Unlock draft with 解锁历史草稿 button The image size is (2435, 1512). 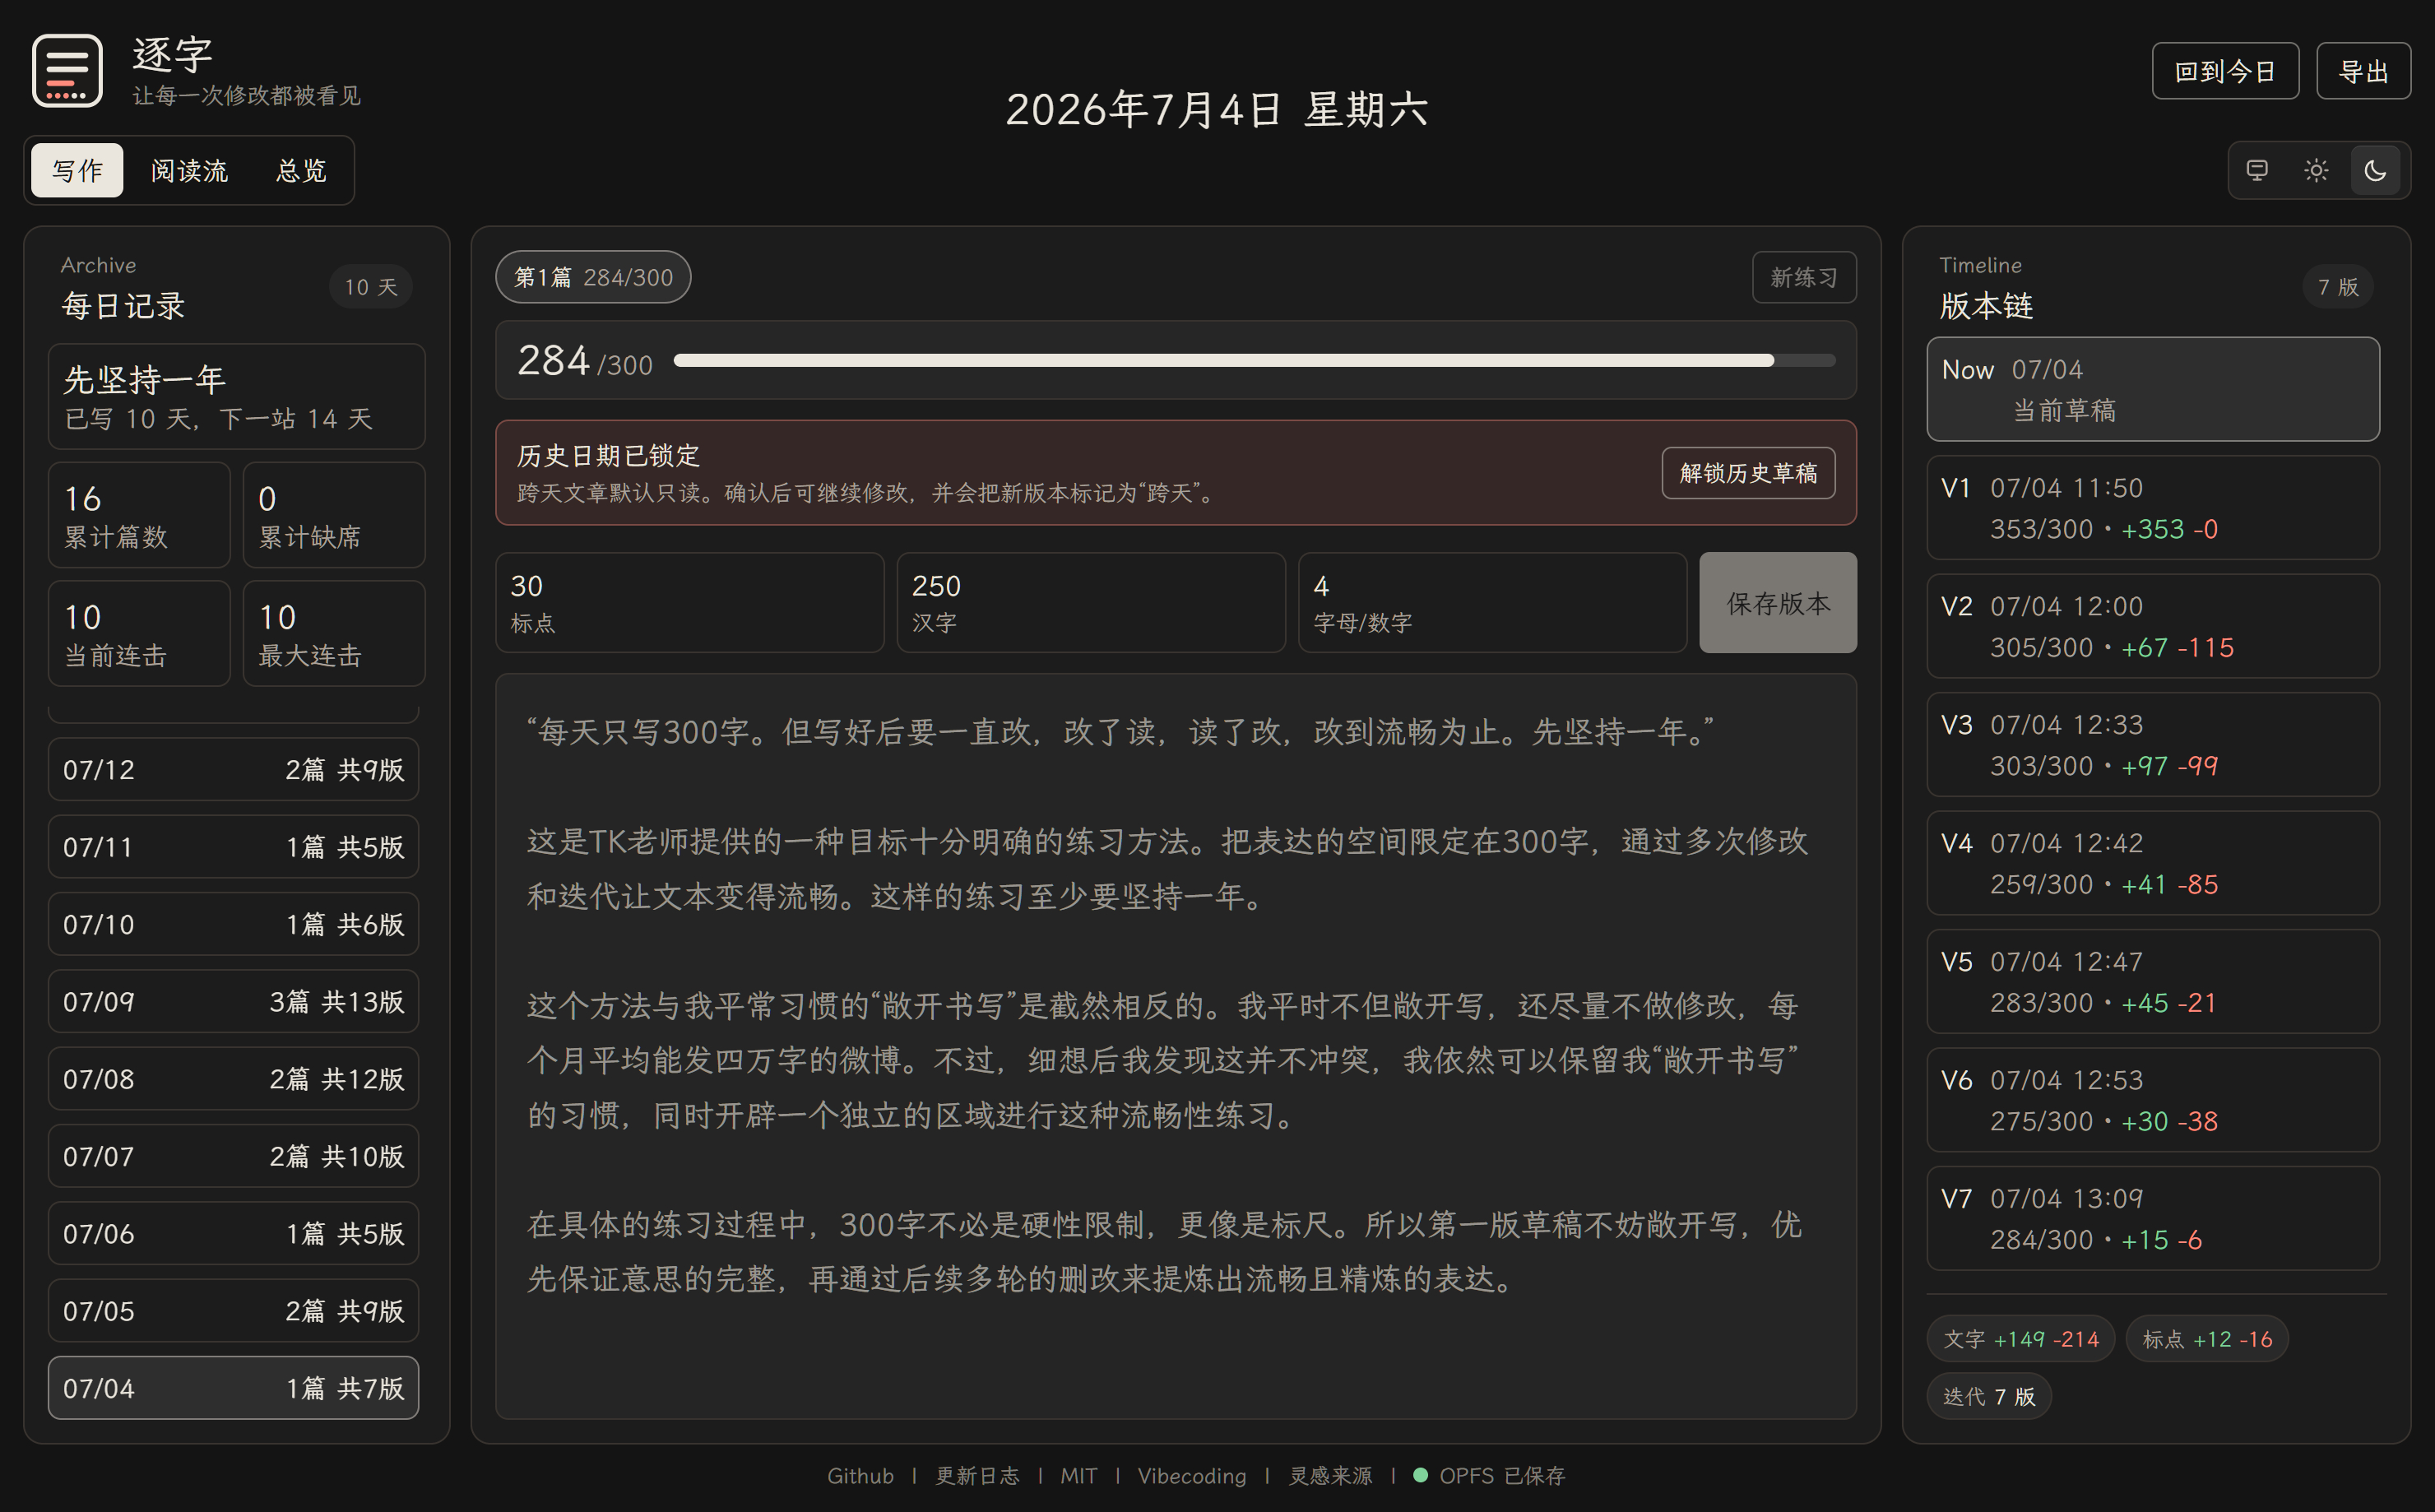[1748, 473]
